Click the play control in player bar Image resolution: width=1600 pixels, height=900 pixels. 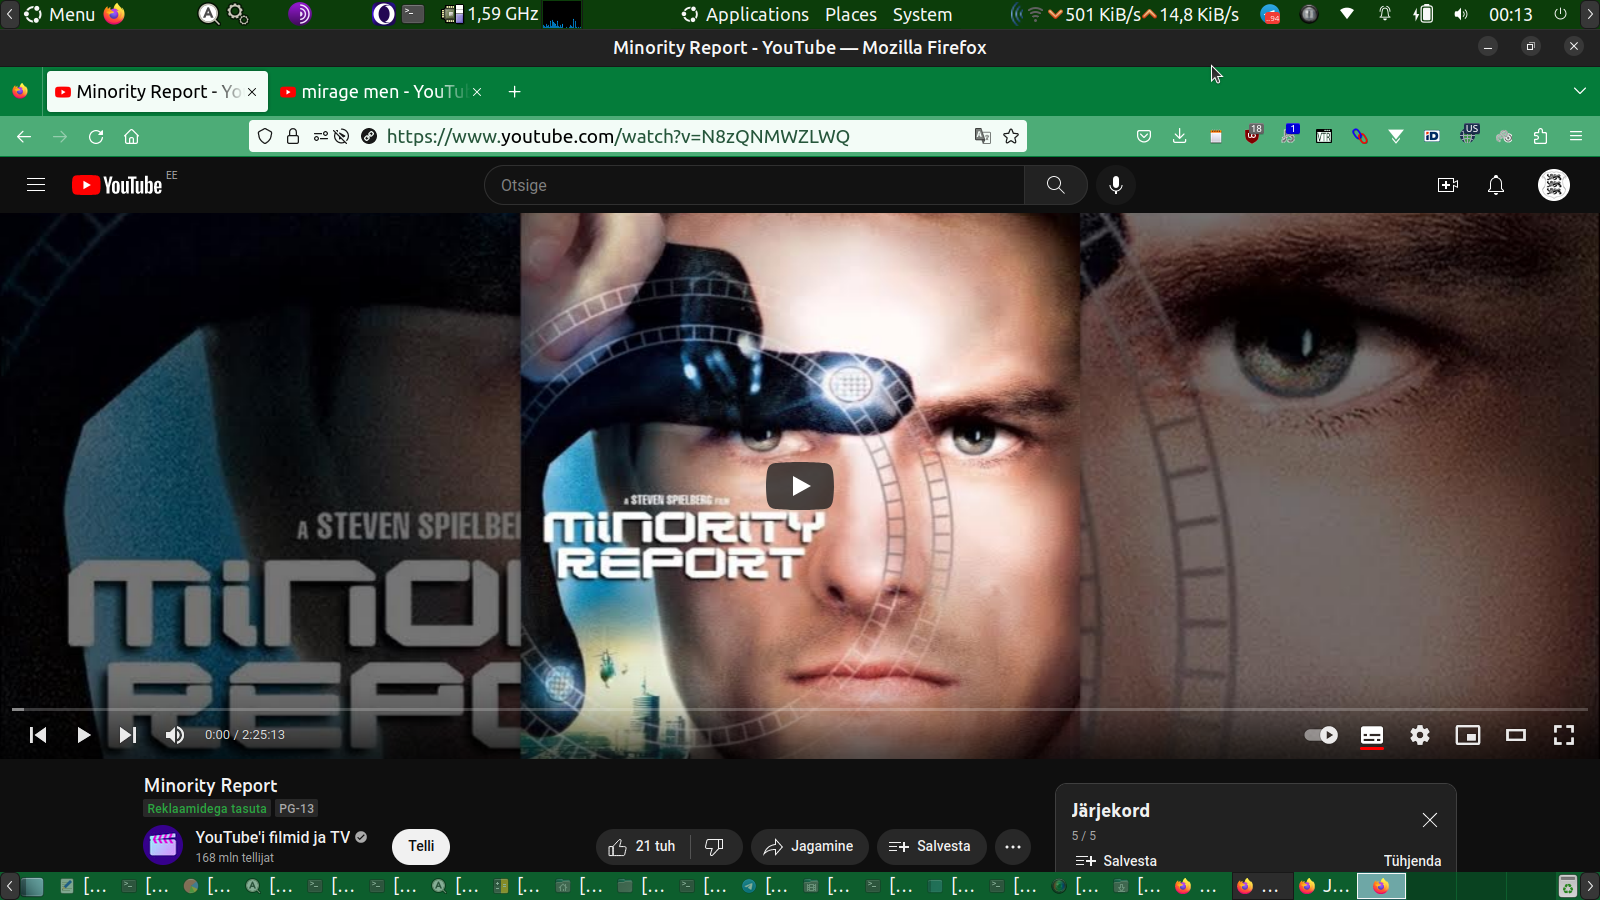(83, 735)
